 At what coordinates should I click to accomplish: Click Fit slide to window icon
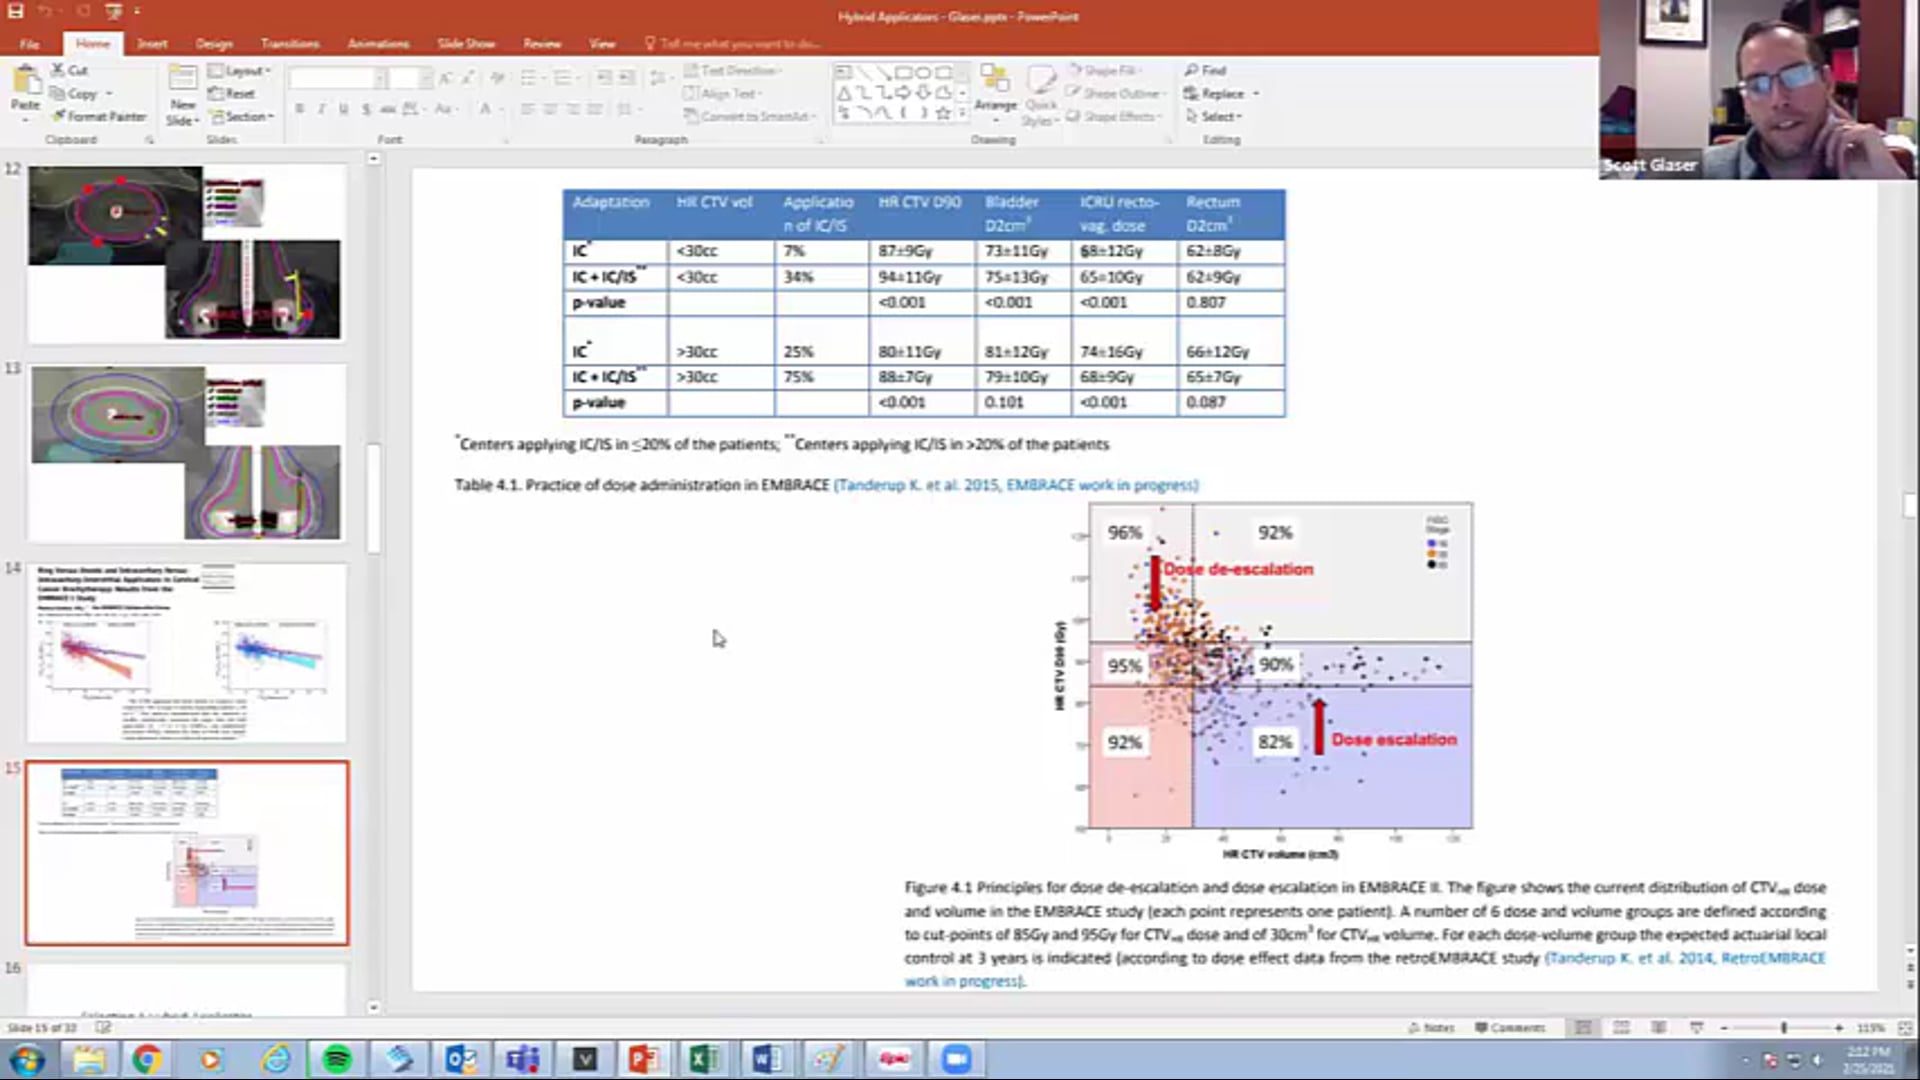click(x=1904, y=1027)
